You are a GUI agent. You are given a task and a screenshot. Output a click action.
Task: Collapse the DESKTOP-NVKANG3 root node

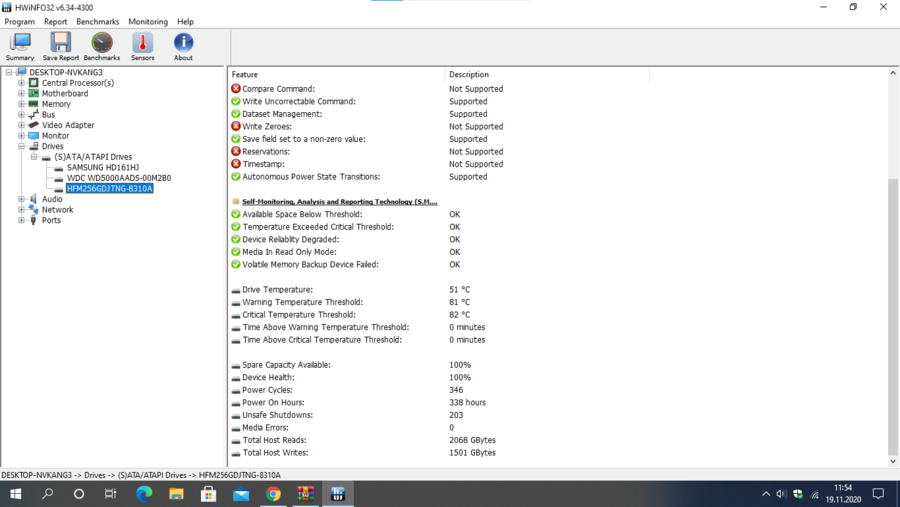point(9,72)
